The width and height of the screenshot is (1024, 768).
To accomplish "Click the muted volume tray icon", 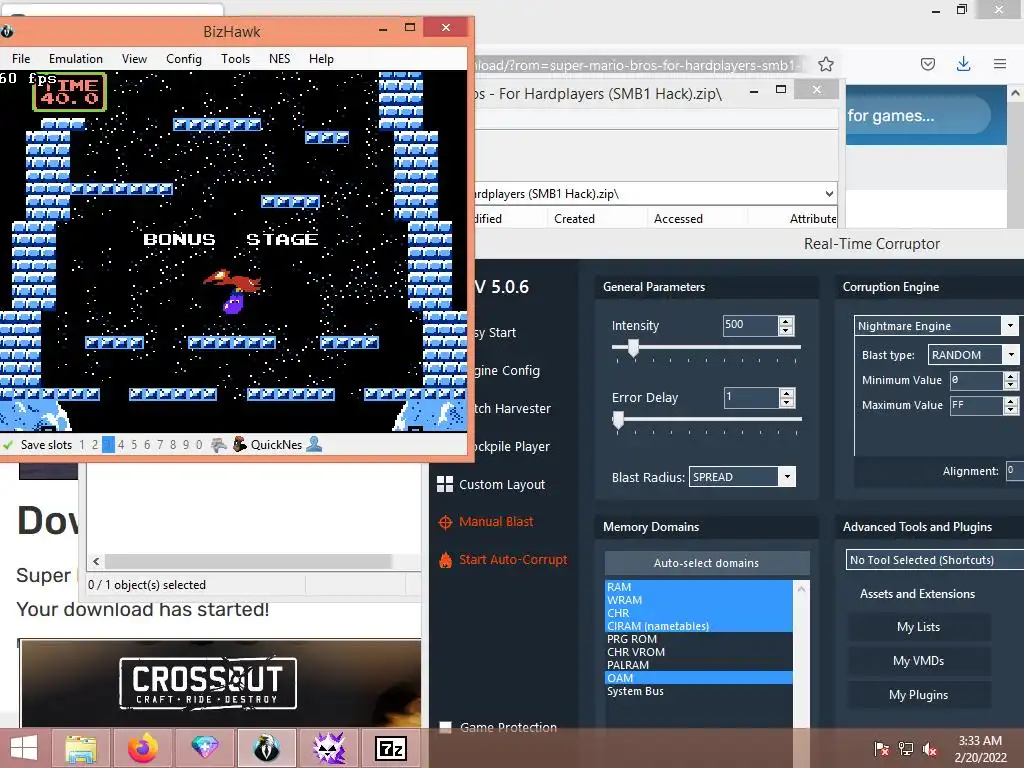I will coord(930,748).
